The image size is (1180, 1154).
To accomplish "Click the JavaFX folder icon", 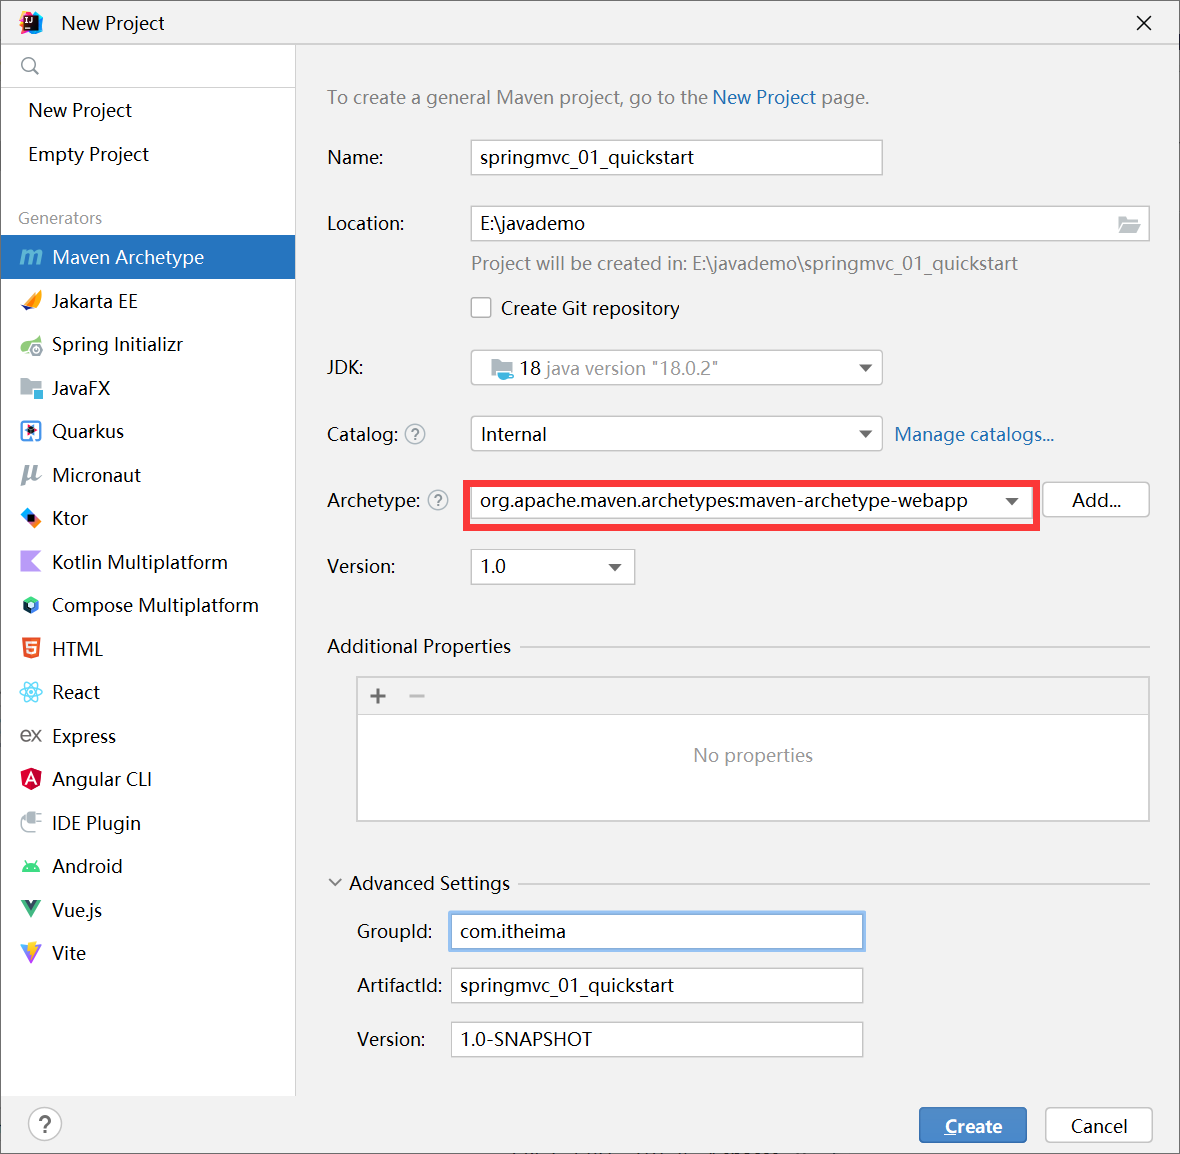I will pyautogui.click(x=31, y=388).
